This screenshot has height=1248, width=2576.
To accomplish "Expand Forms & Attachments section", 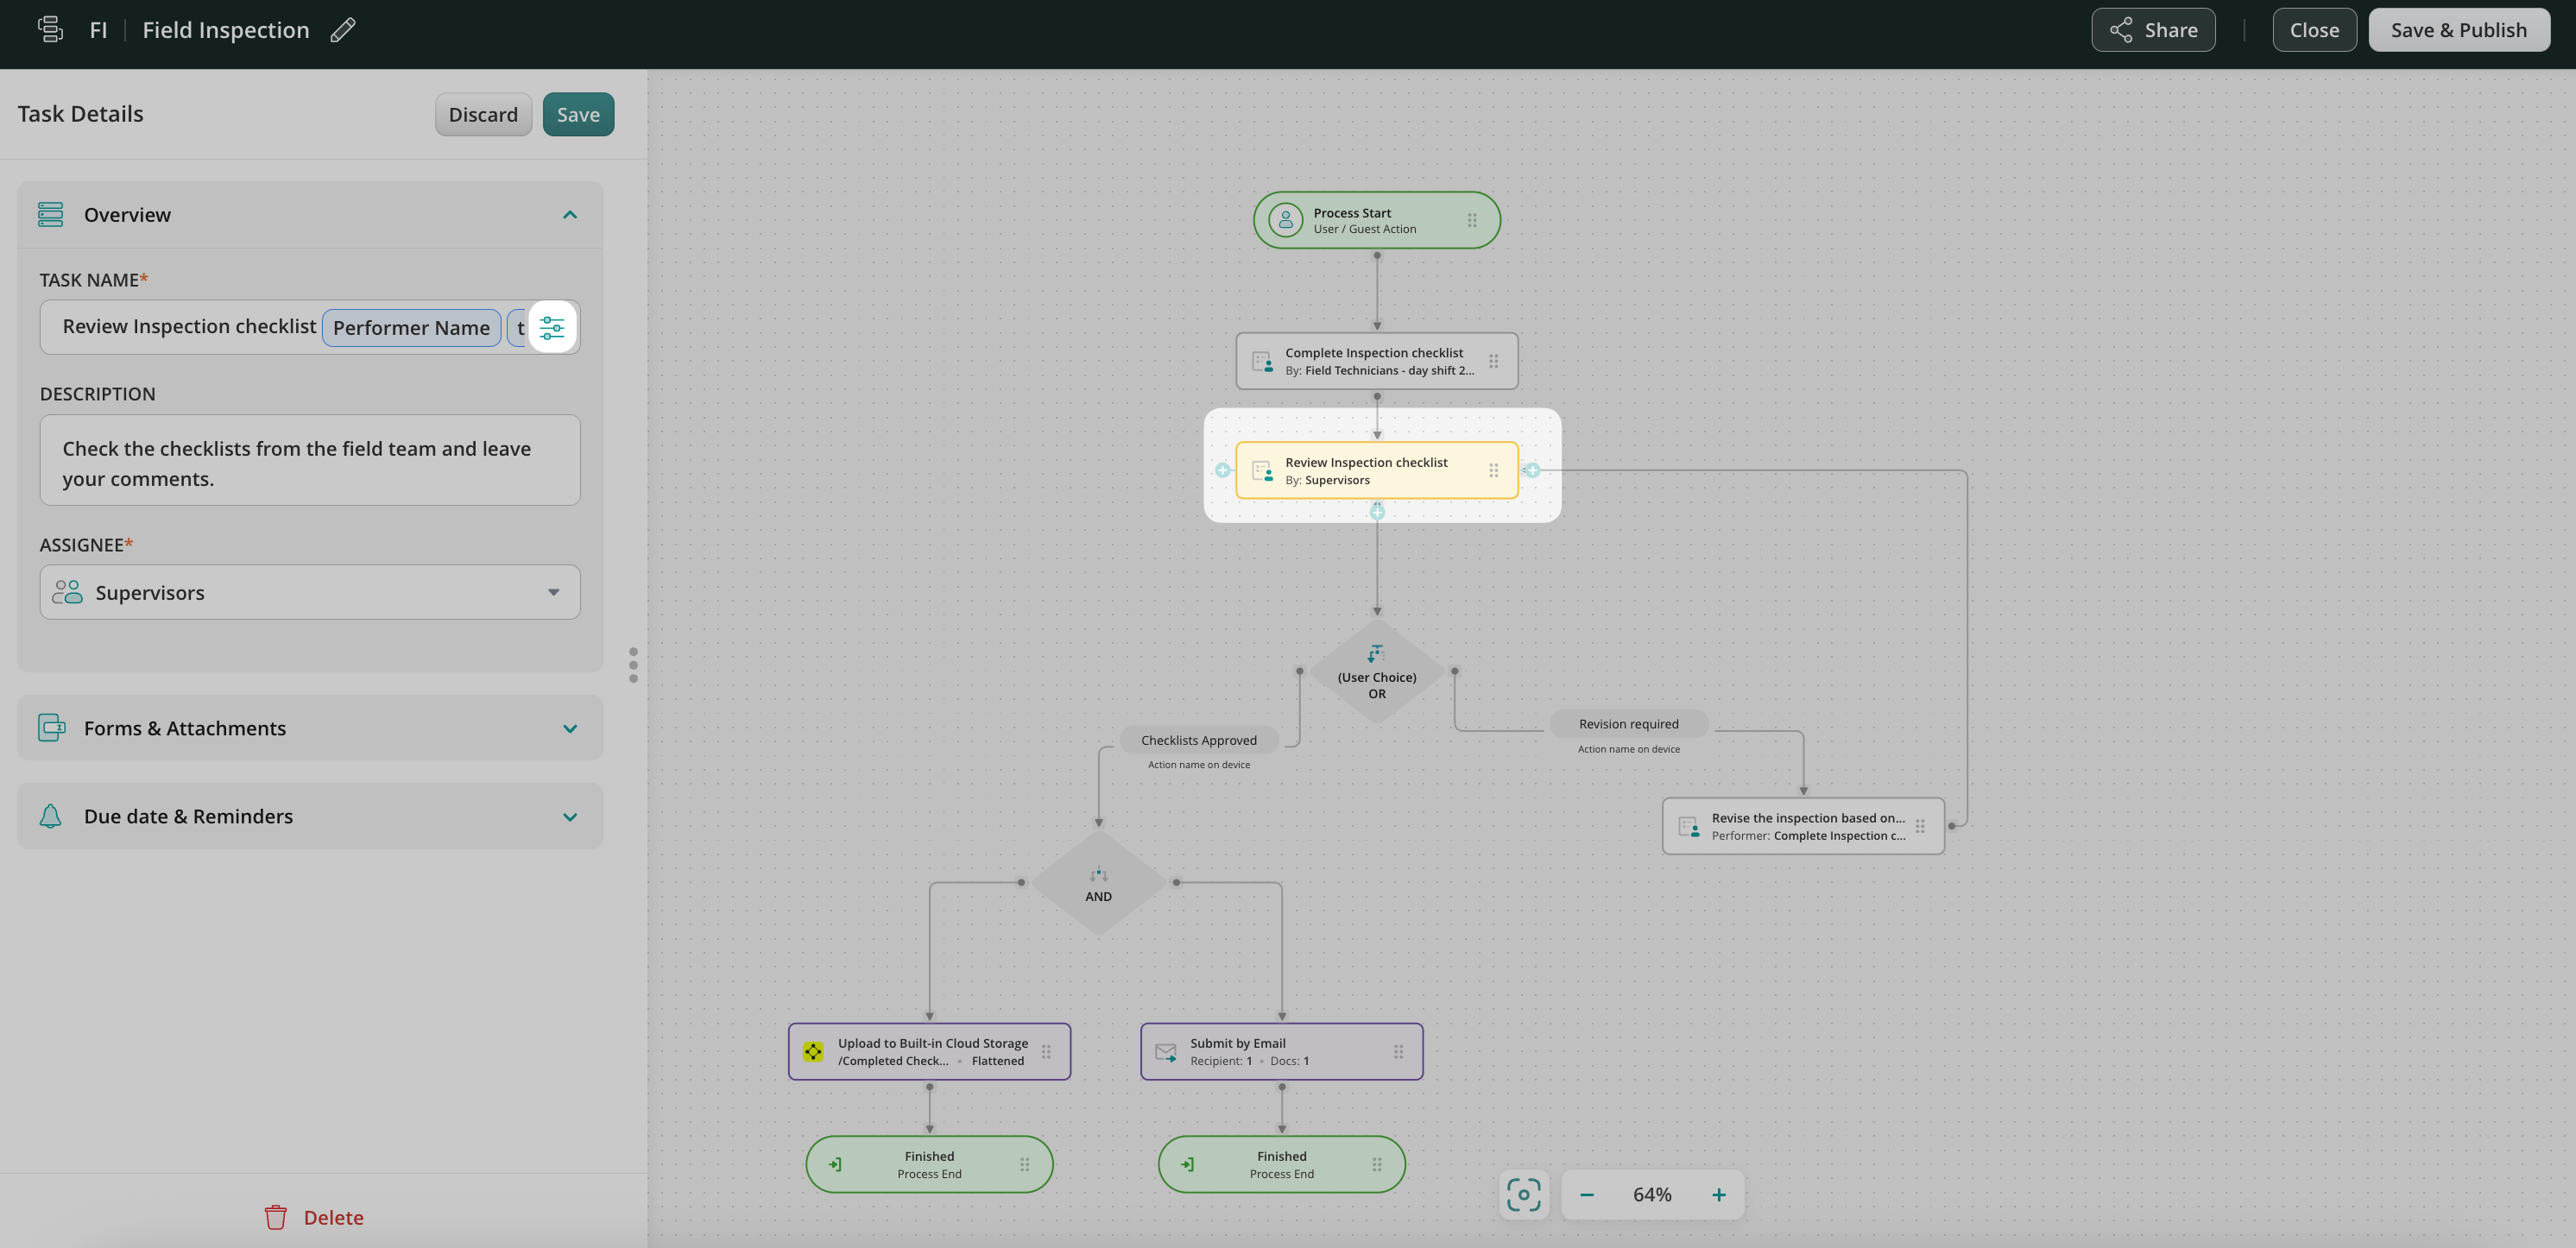I will click(570, 728).
